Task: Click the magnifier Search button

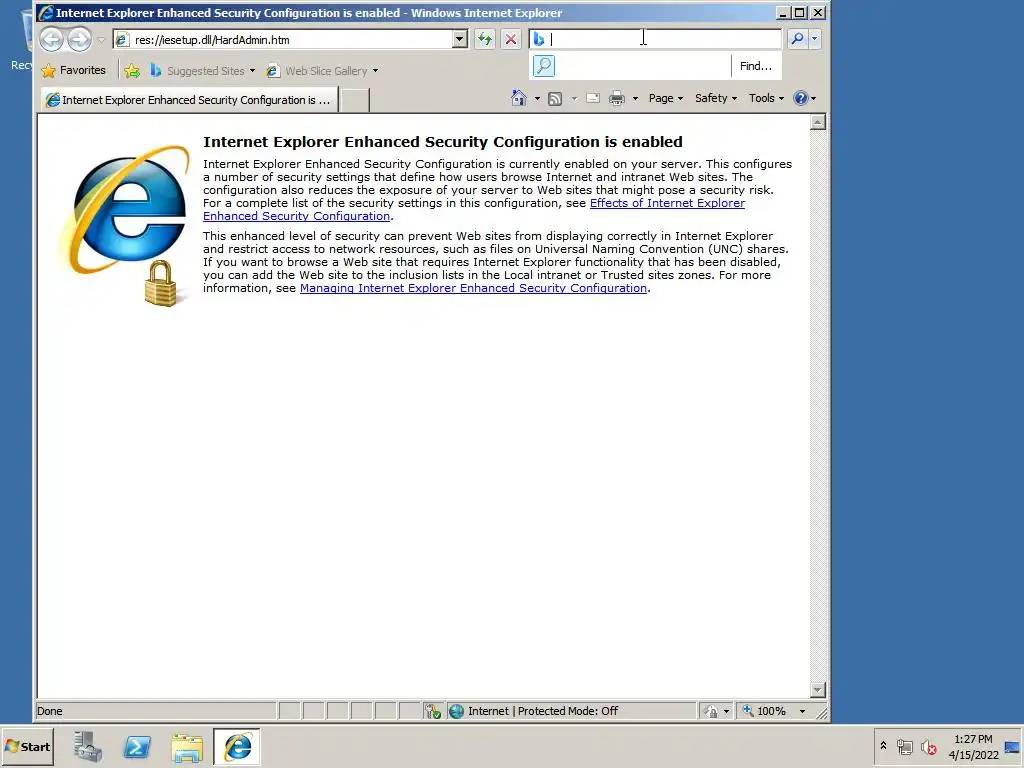Action: click(797, 39)
